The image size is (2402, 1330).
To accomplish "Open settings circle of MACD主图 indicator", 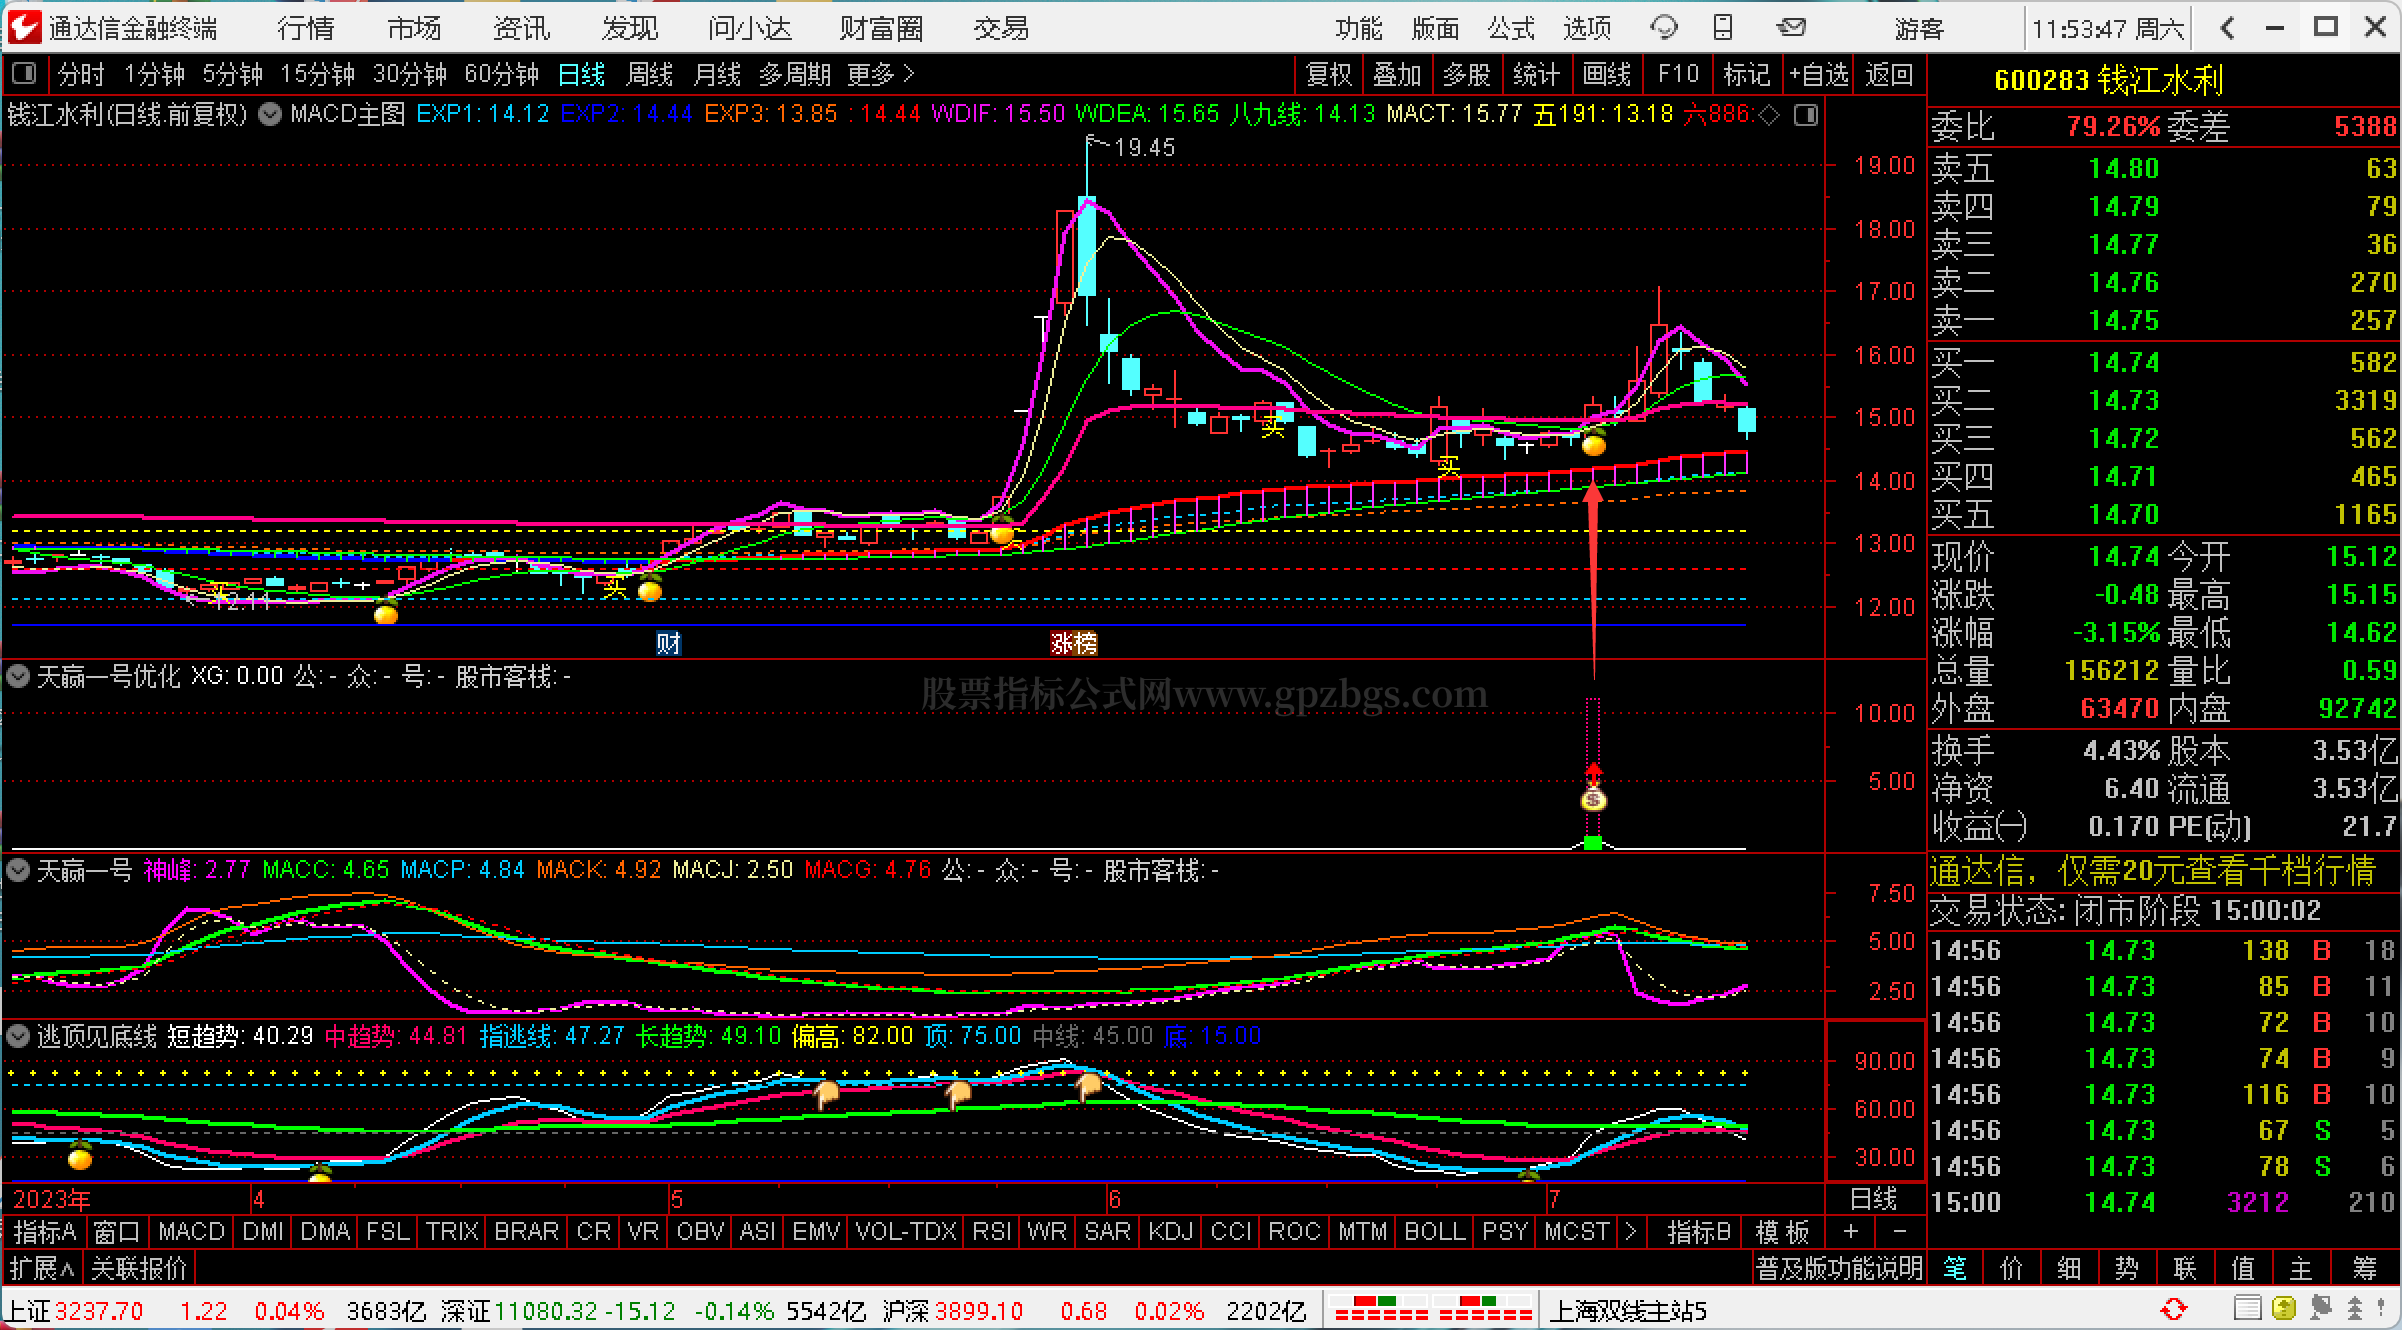I will click(x=270, y=115).
